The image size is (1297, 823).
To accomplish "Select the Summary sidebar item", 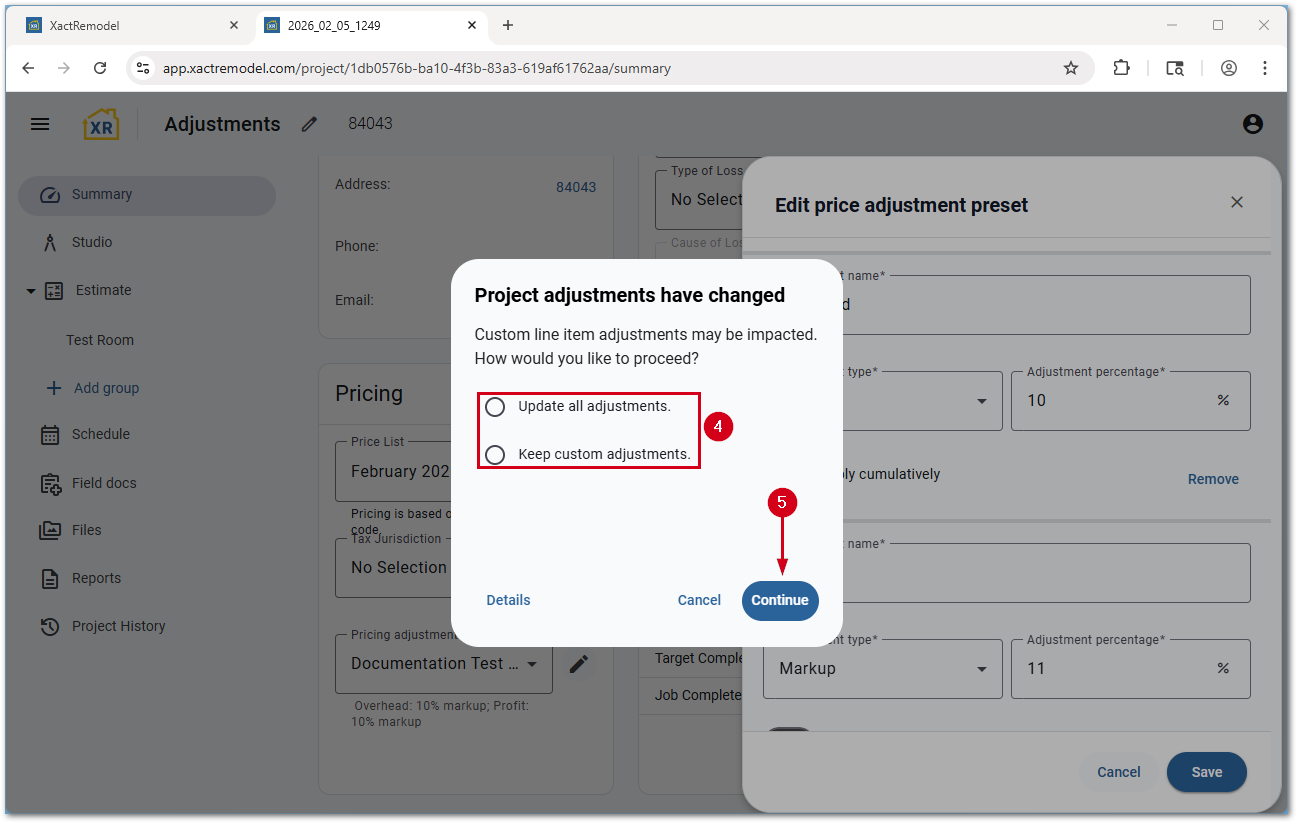I will coord(100,195).
